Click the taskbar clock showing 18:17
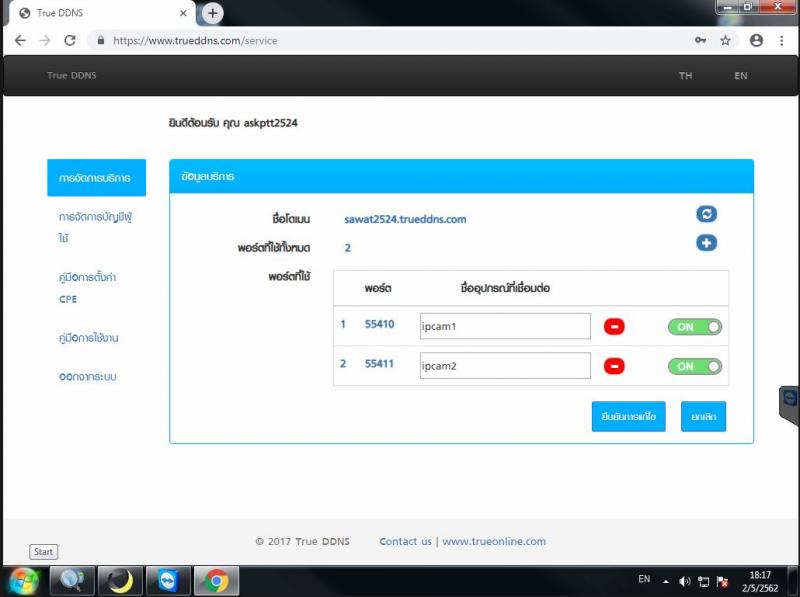The height and width of the screenshot is (597, 800). coord(760,581)
